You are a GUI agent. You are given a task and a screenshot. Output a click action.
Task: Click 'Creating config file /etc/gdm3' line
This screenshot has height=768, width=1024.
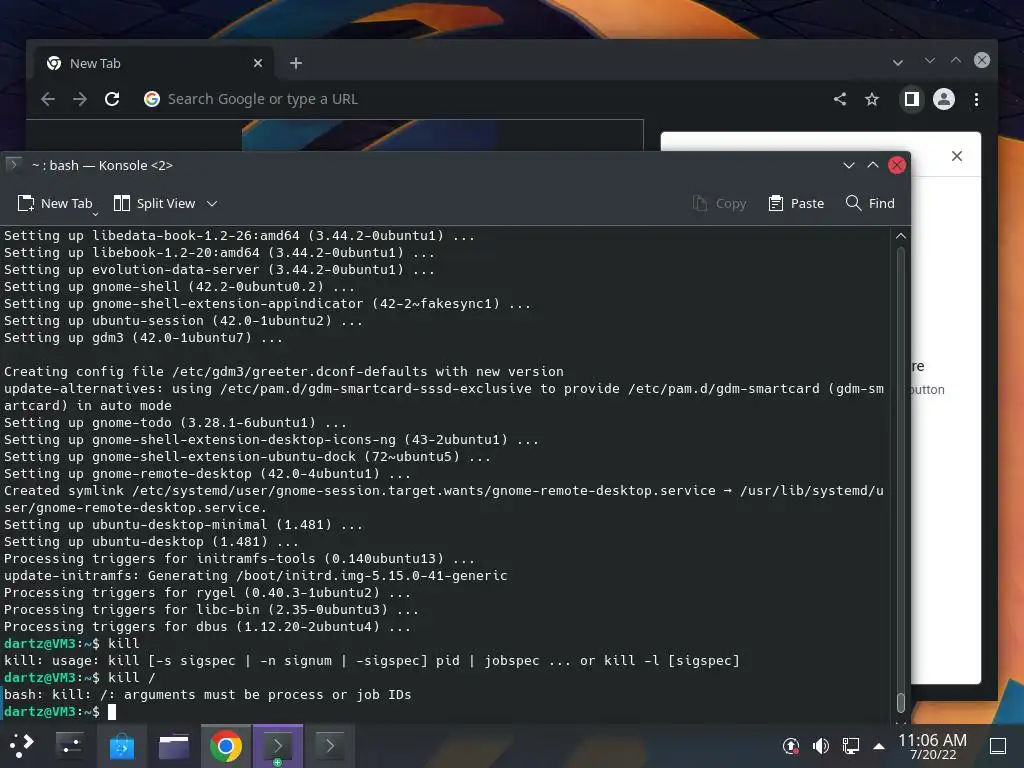[283, 372]
